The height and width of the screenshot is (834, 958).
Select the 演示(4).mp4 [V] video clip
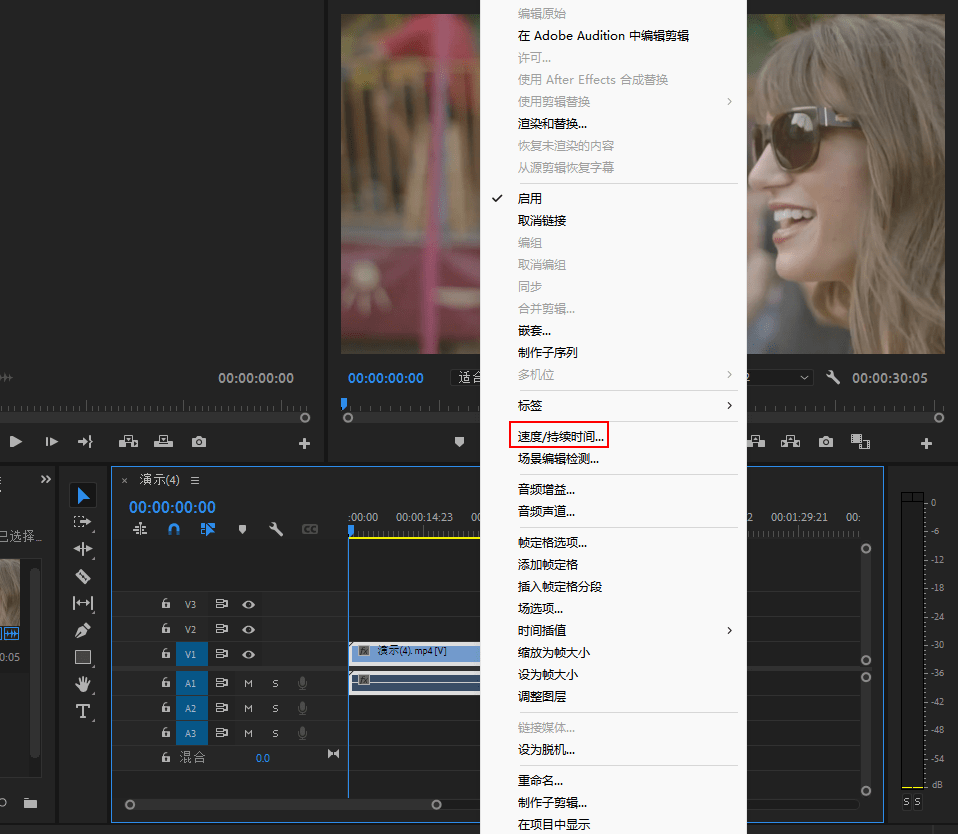pos(415,653)
